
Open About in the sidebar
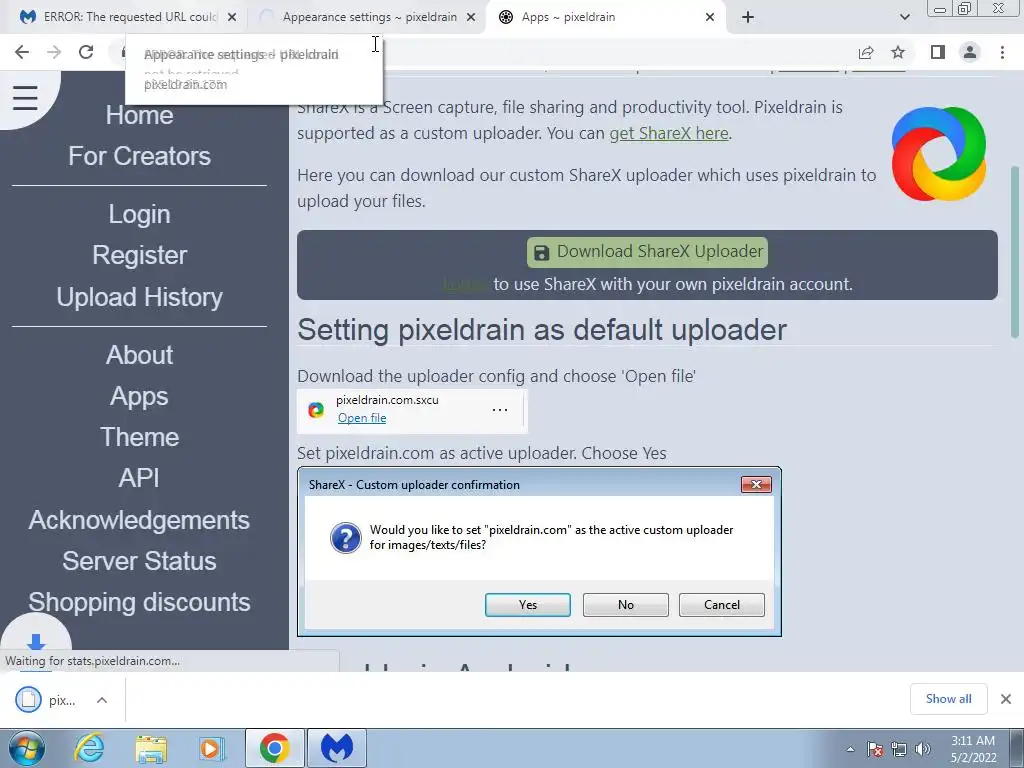139,355
